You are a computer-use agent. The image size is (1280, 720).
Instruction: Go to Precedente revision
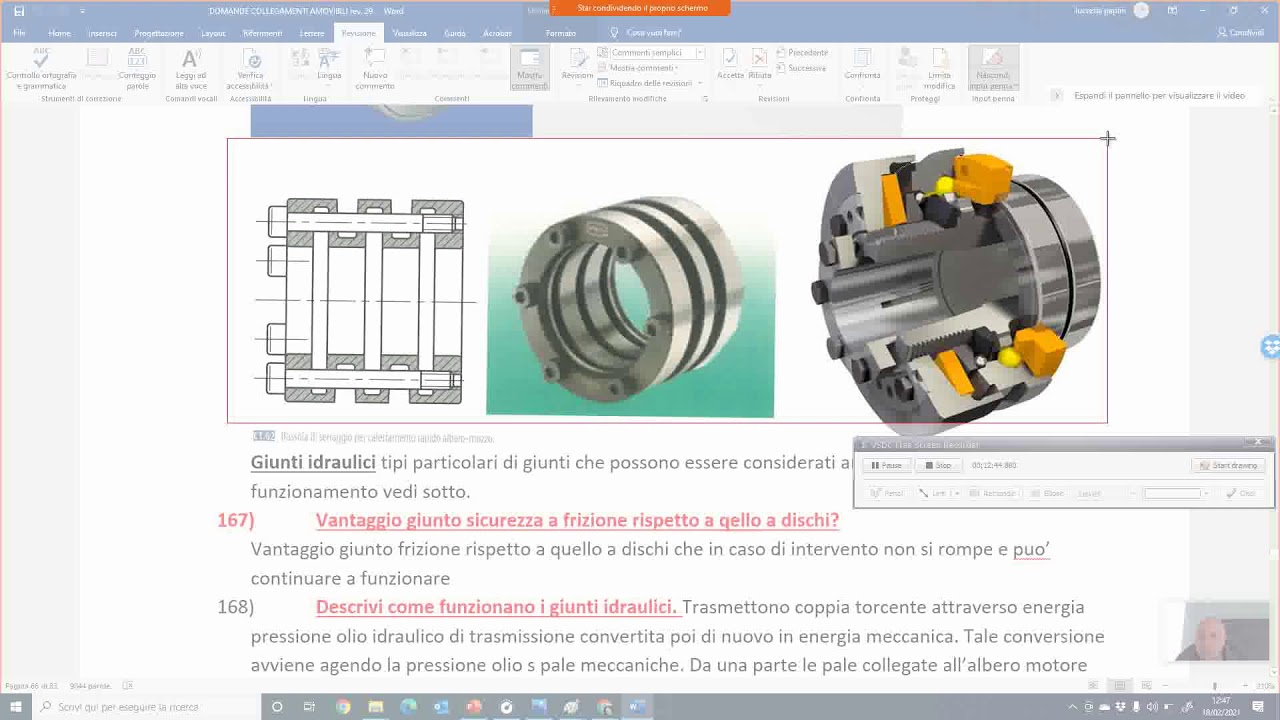point(802,53)
